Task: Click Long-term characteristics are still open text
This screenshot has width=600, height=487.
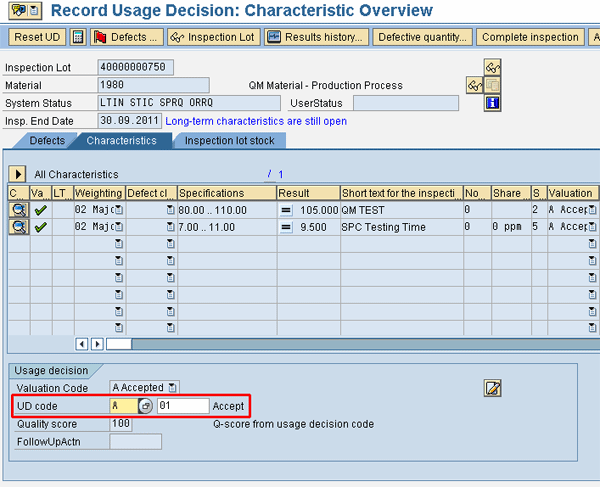Action: click(256, 121)
